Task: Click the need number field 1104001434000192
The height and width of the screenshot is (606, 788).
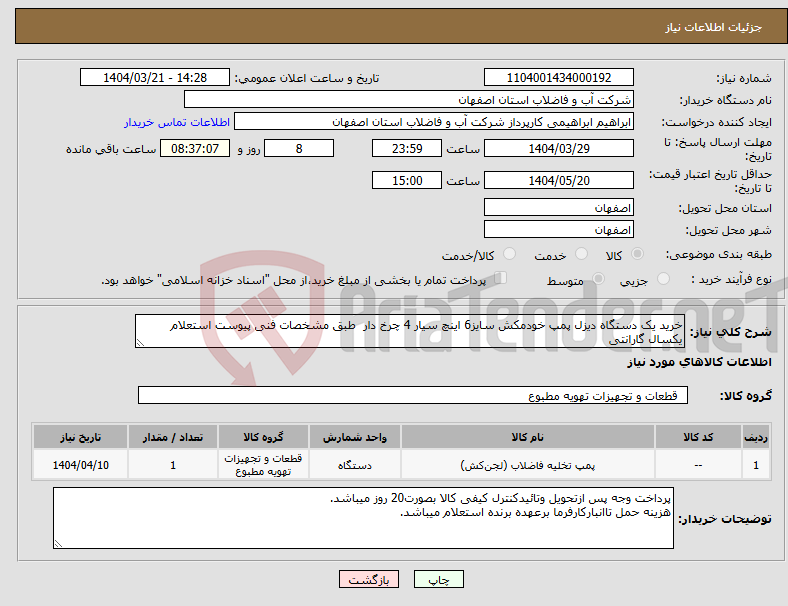Action: tap(559, 78)
